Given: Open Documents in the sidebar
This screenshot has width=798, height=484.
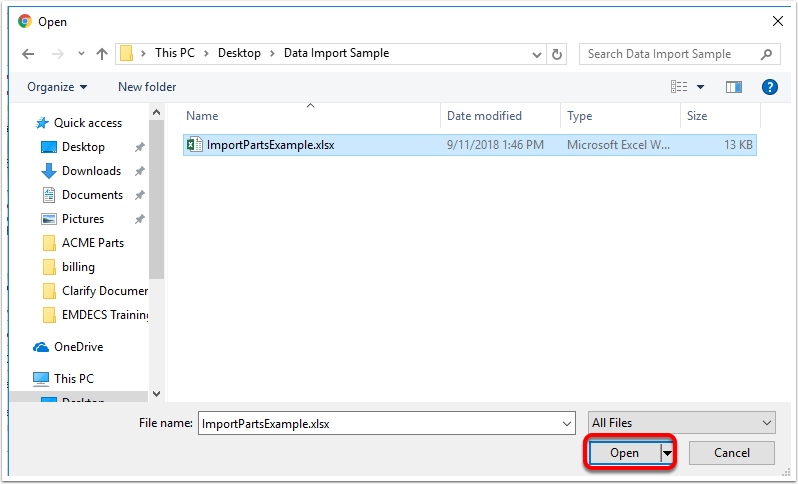Looking at the screenshot, I should pyautogui.click(x=92, y=195).
